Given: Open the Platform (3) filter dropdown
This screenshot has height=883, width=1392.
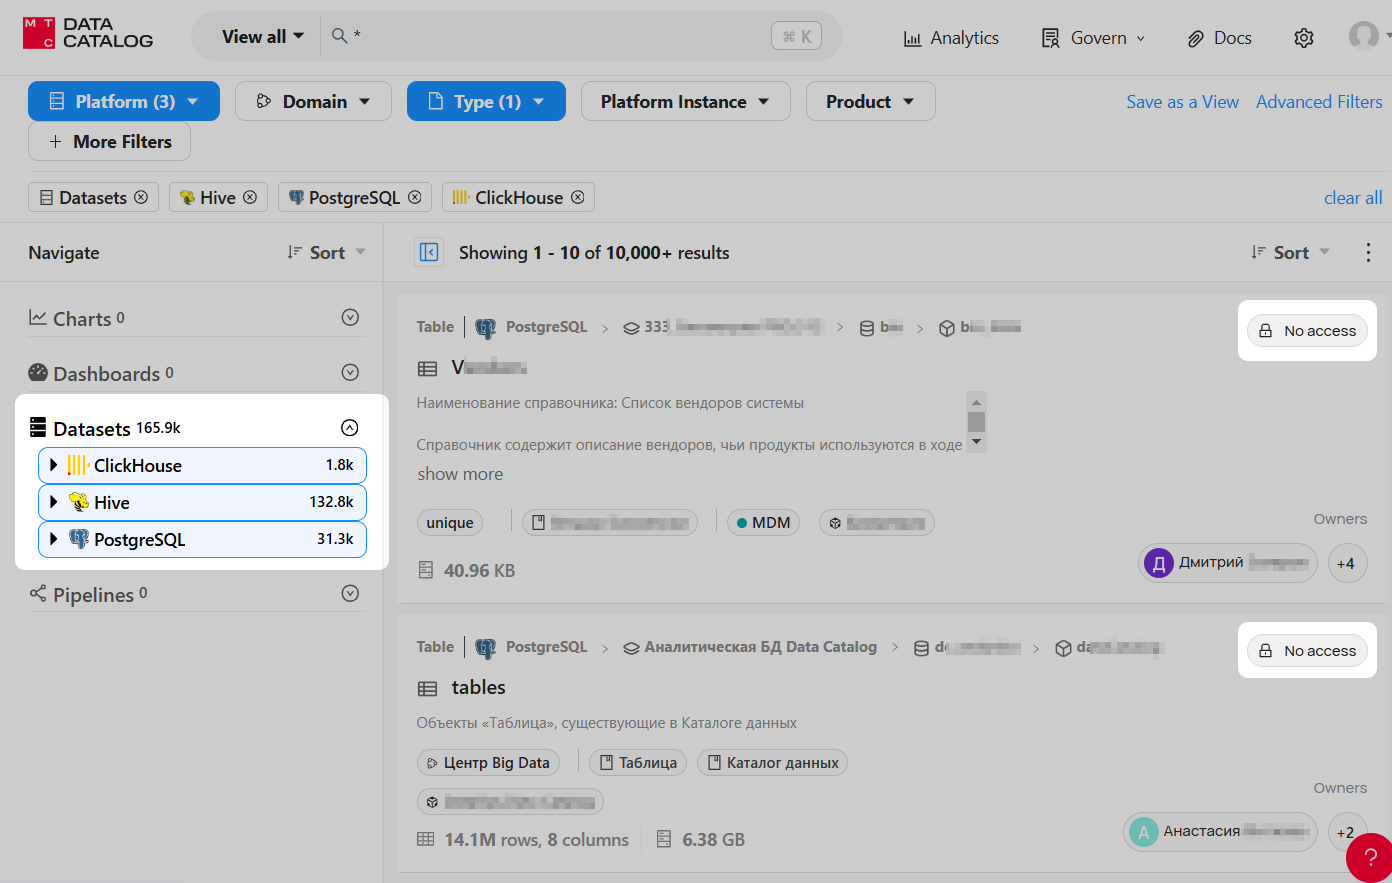Looking at the screenshot, I should pos(124,101).
